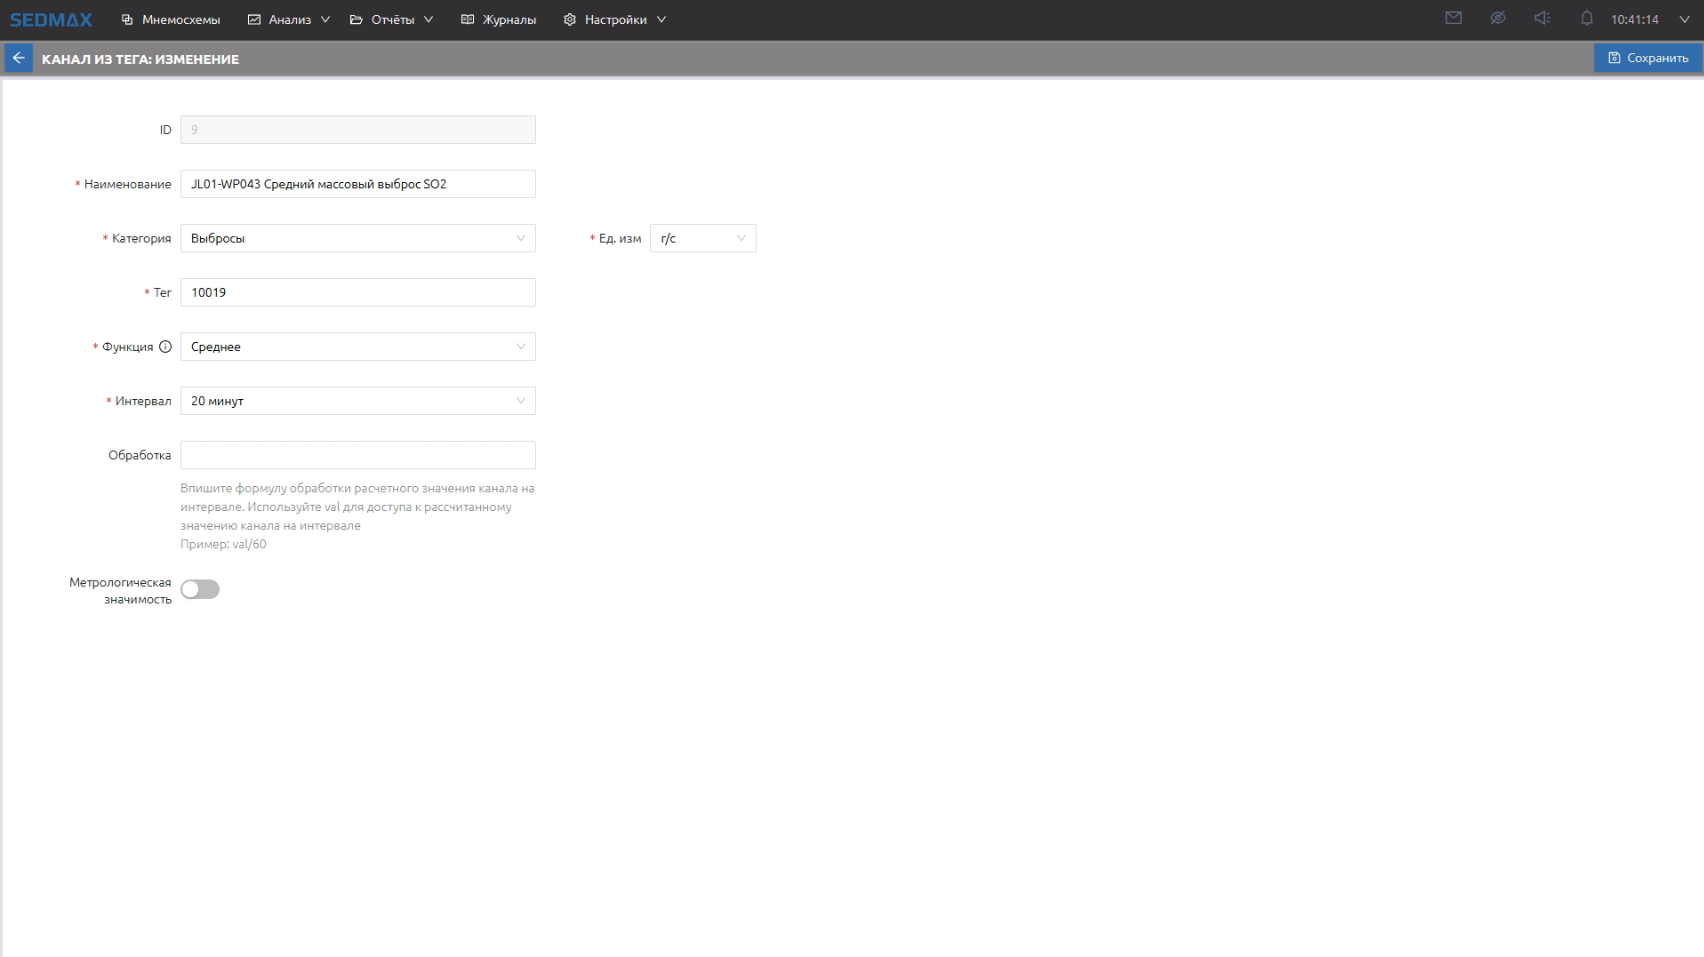
Task: Expand the Функция dropdown
Action: pos(357,347)
